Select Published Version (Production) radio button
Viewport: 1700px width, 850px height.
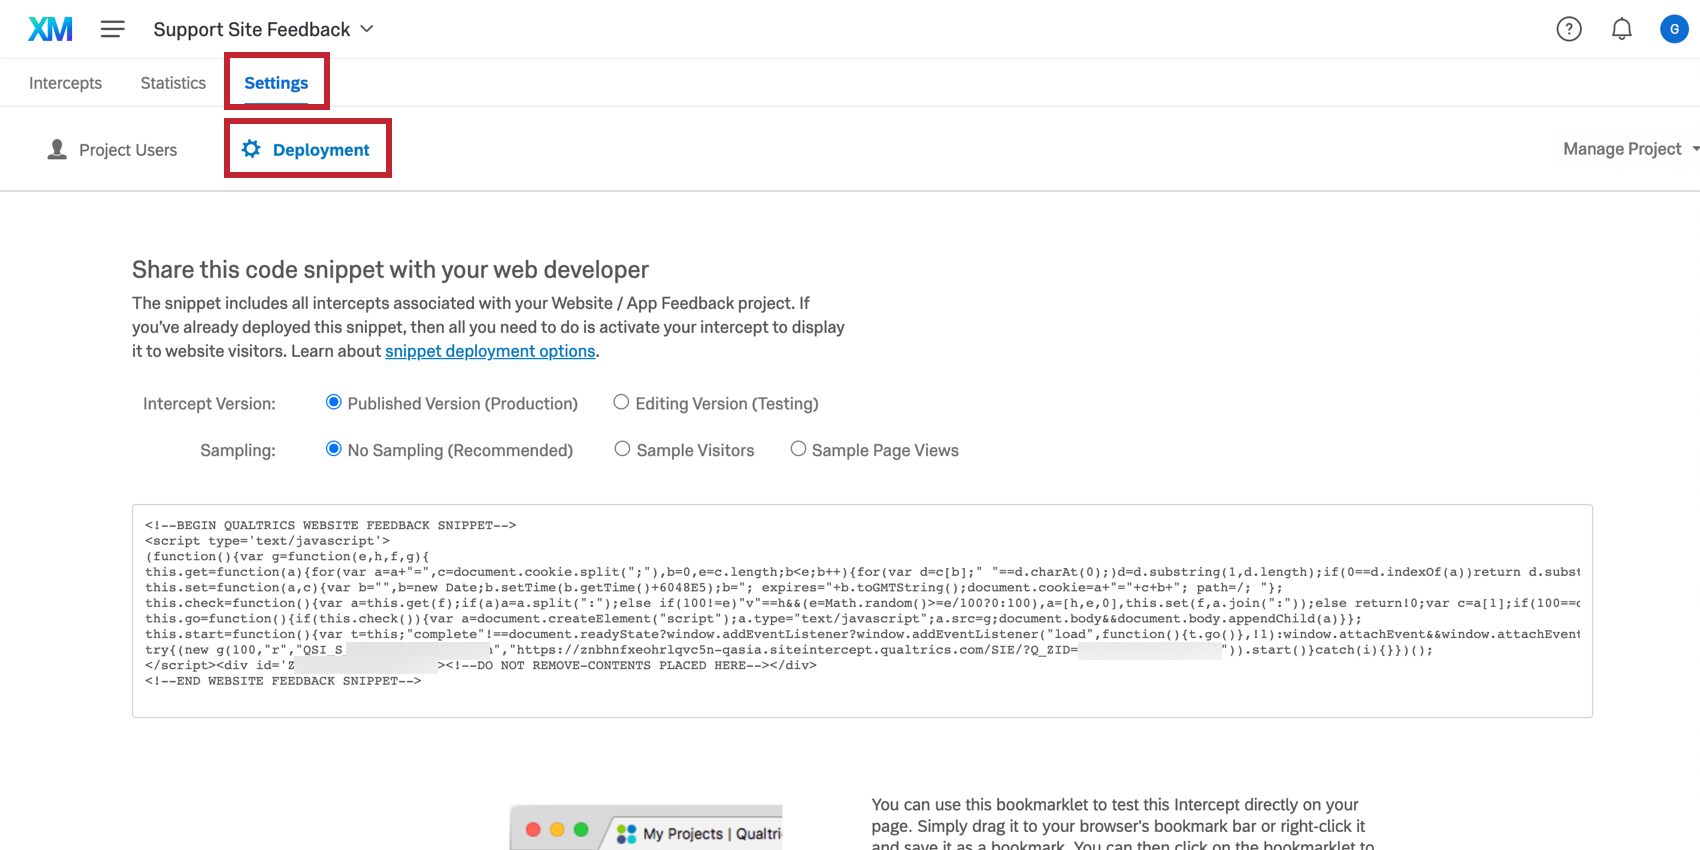[334, 402]
